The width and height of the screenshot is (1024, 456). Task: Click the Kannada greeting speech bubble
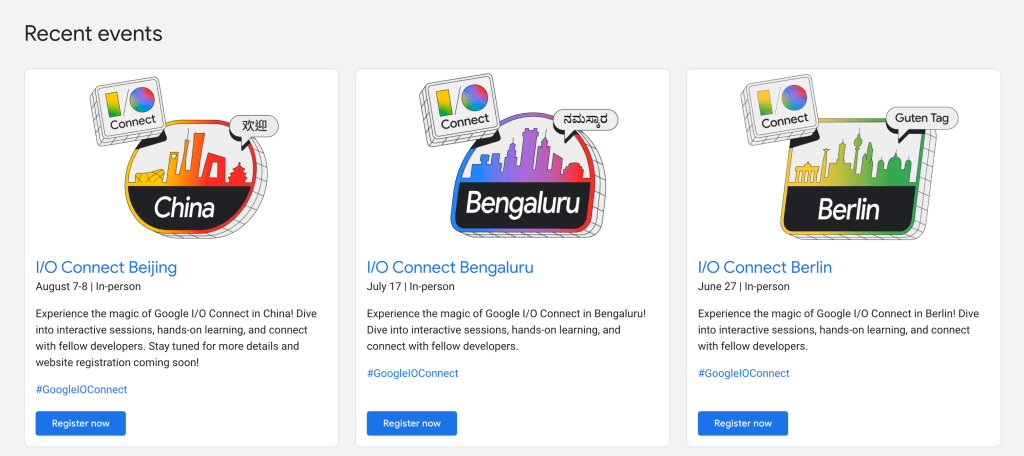pos(585,120)
